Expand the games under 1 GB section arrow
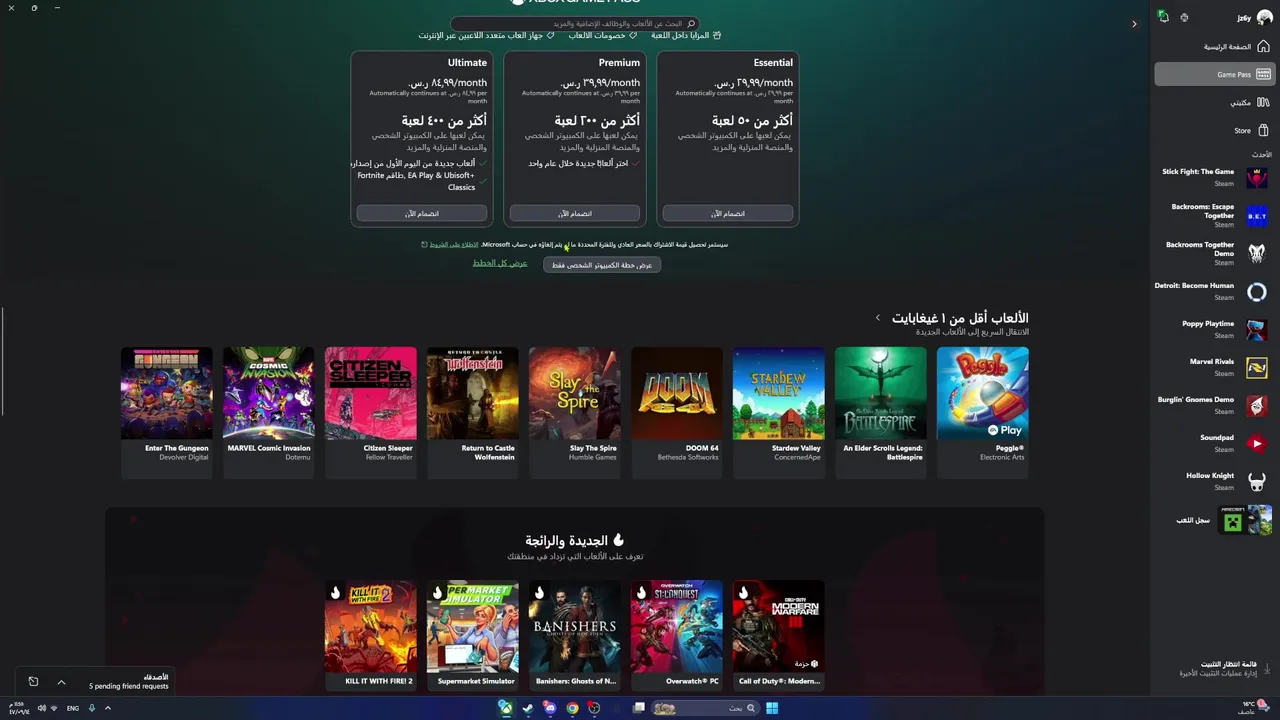 pyautogui.click(x=877, y=318)
